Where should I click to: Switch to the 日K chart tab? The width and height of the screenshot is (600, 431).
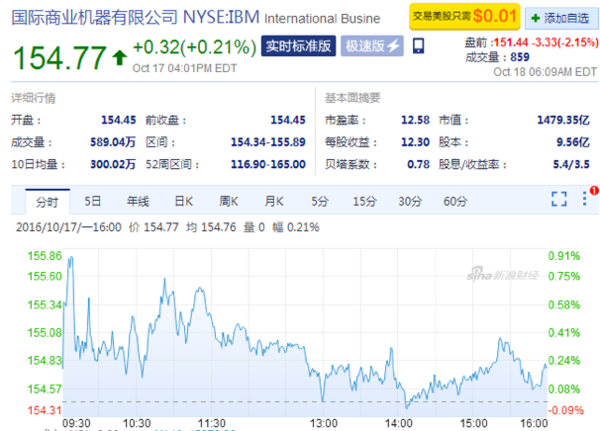(x=183, y=201)
